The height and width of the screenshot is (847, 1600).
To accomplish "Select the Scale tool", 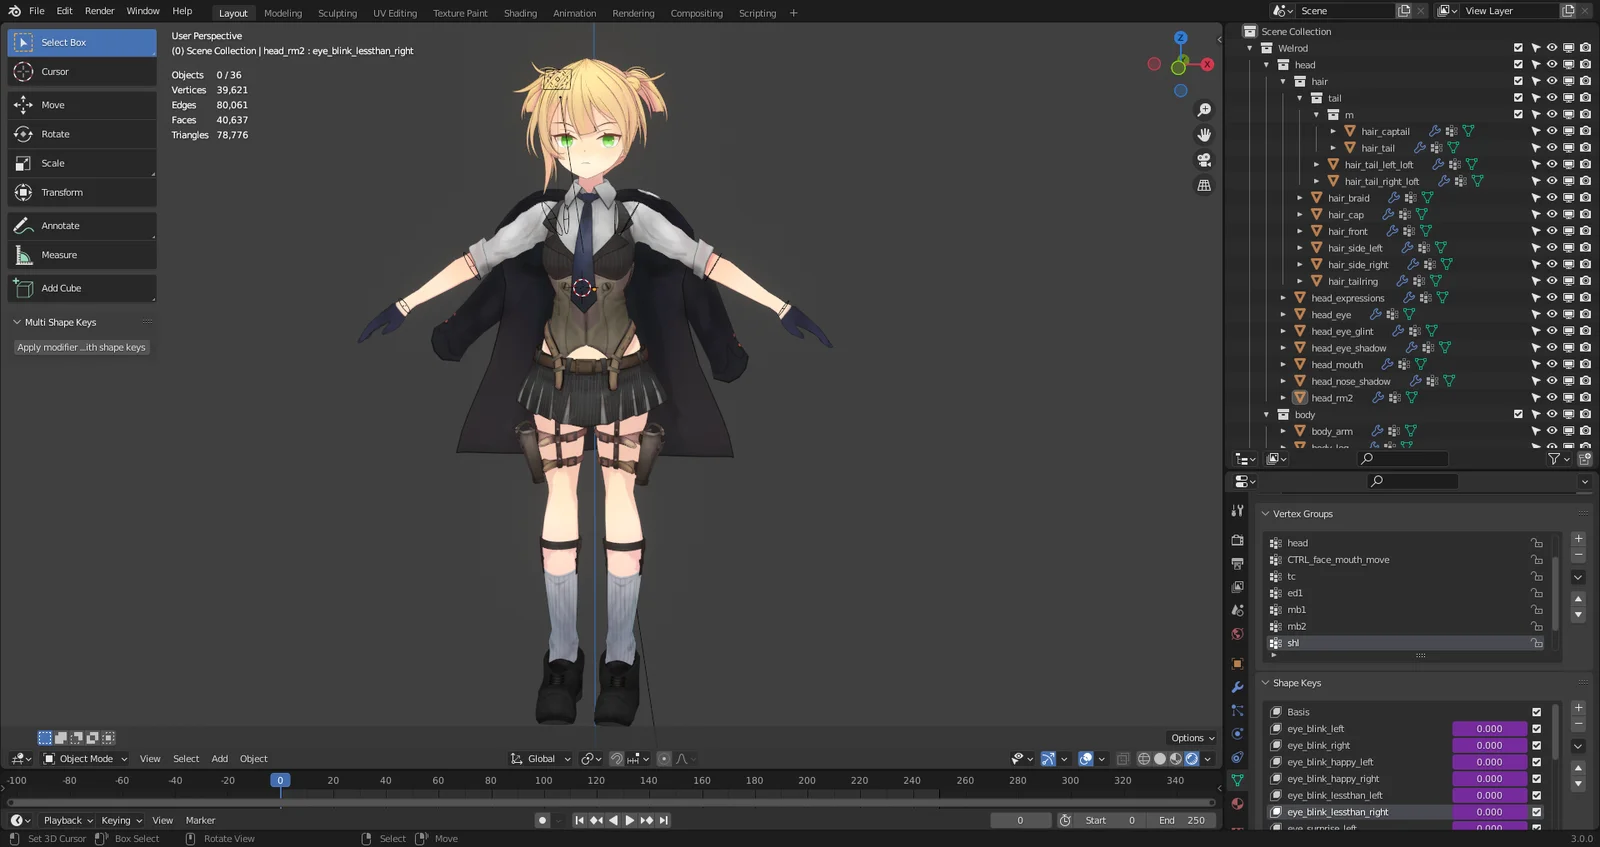I will click(82, 163).
